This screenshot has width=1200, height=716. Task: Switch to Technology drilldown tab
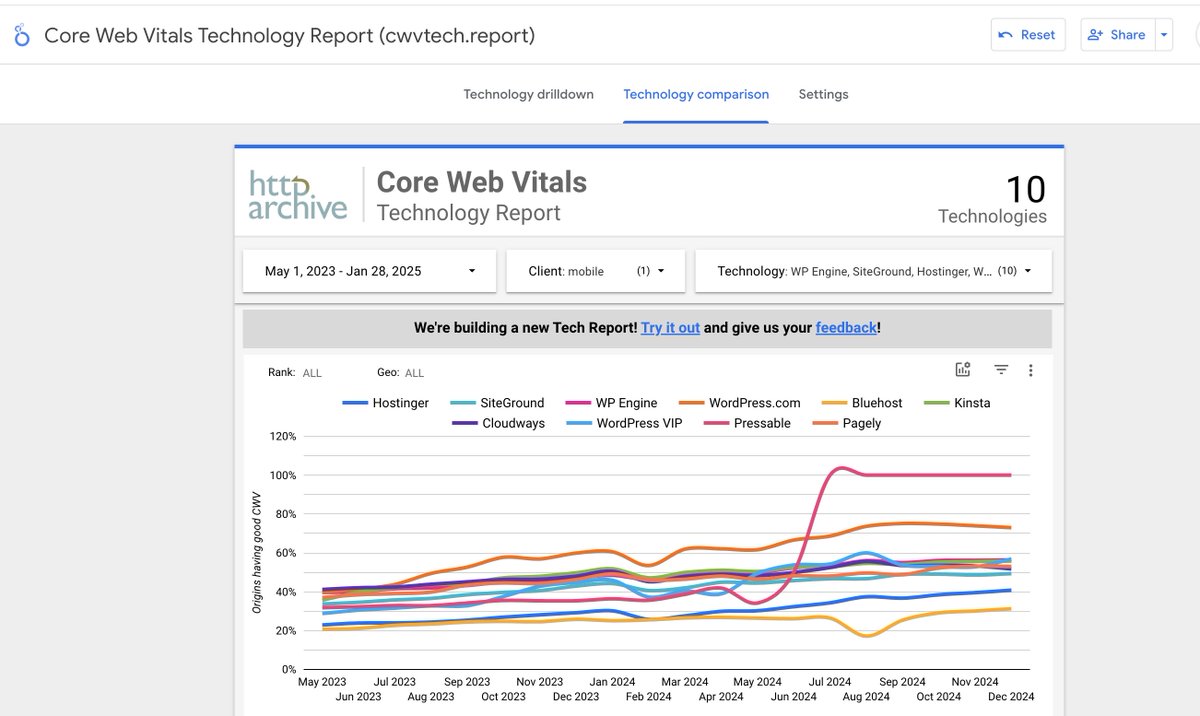tap(528, 94)
